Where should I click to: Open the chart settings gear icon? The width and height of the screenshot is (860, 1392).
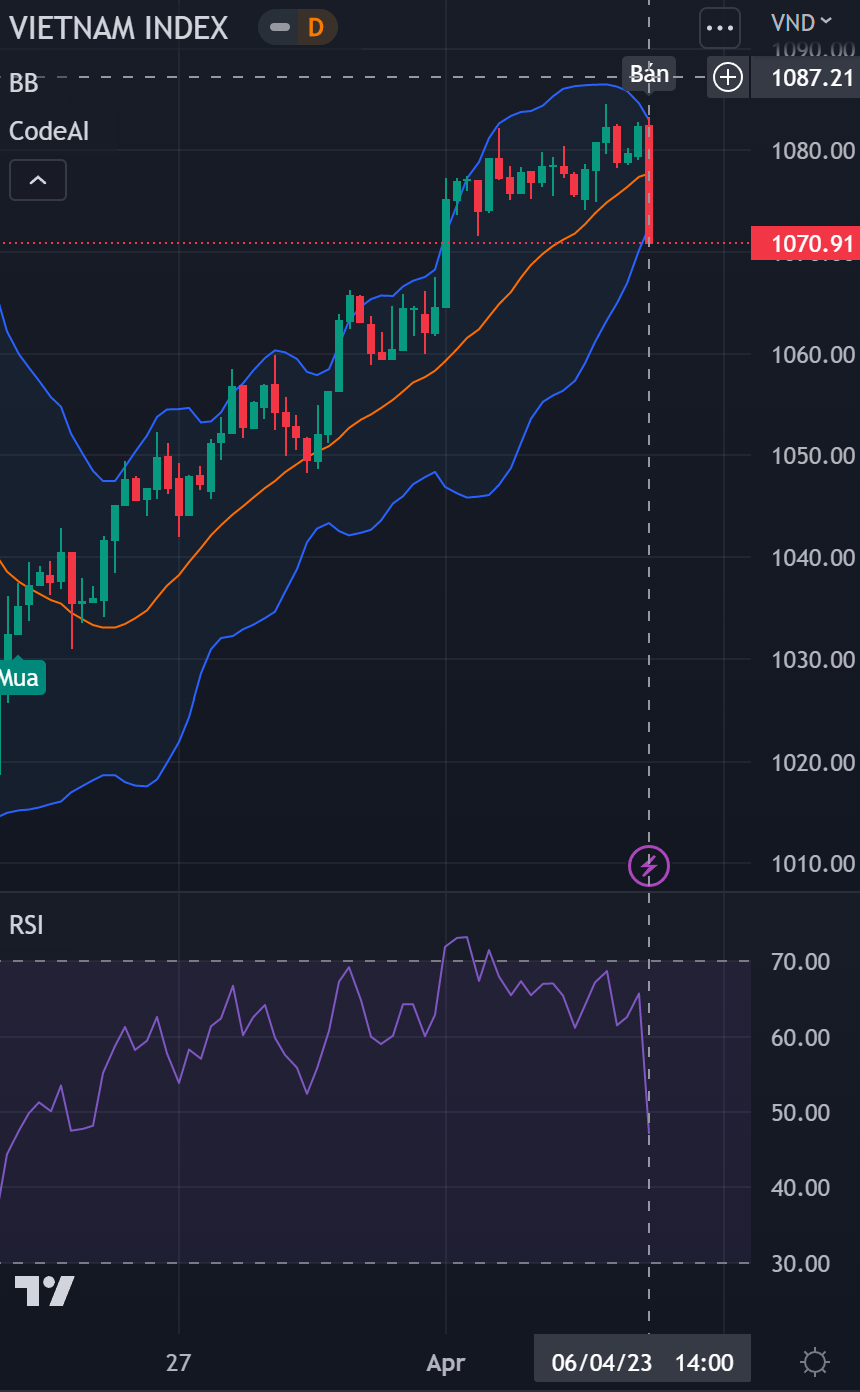tap(815, 1362)
